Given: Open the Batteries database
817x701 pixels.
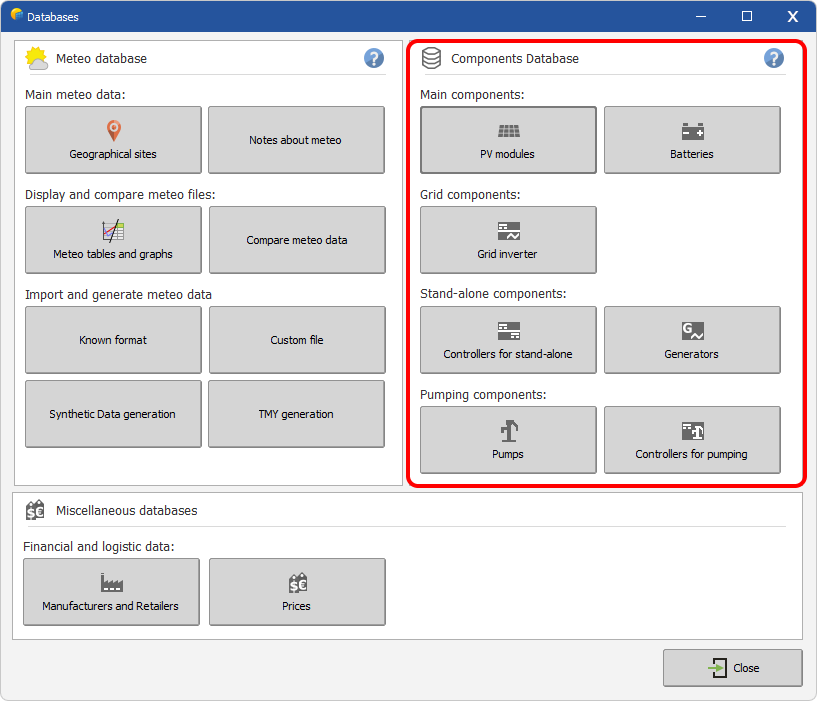Looking at the screenshot, I should [692, 140].
